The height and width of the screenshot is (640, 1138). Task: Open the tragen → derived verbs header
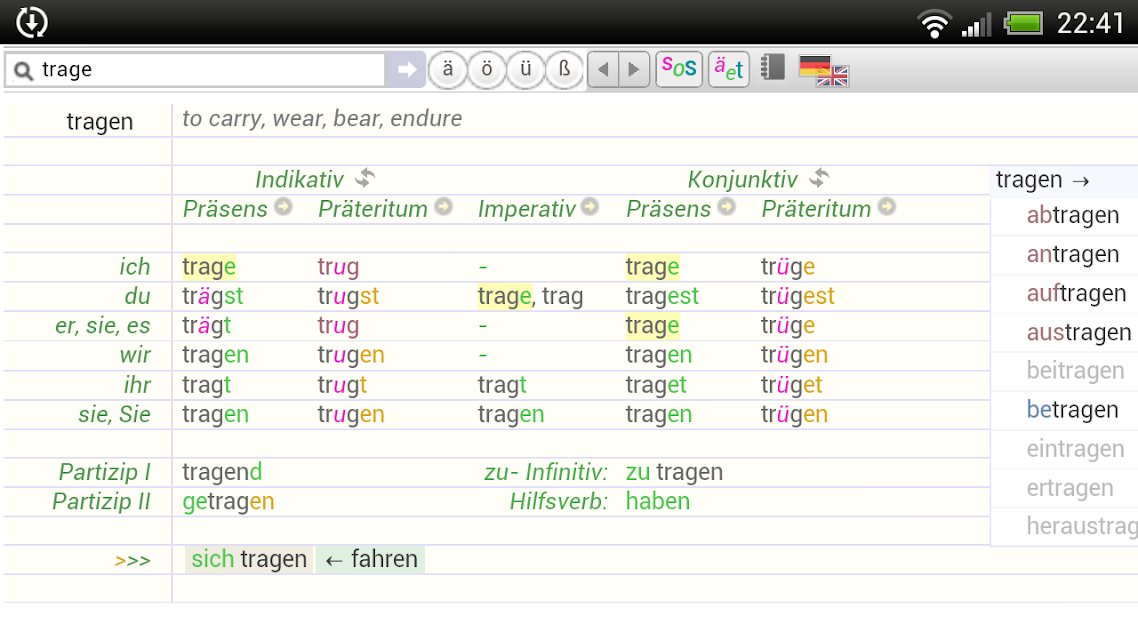1042,179
